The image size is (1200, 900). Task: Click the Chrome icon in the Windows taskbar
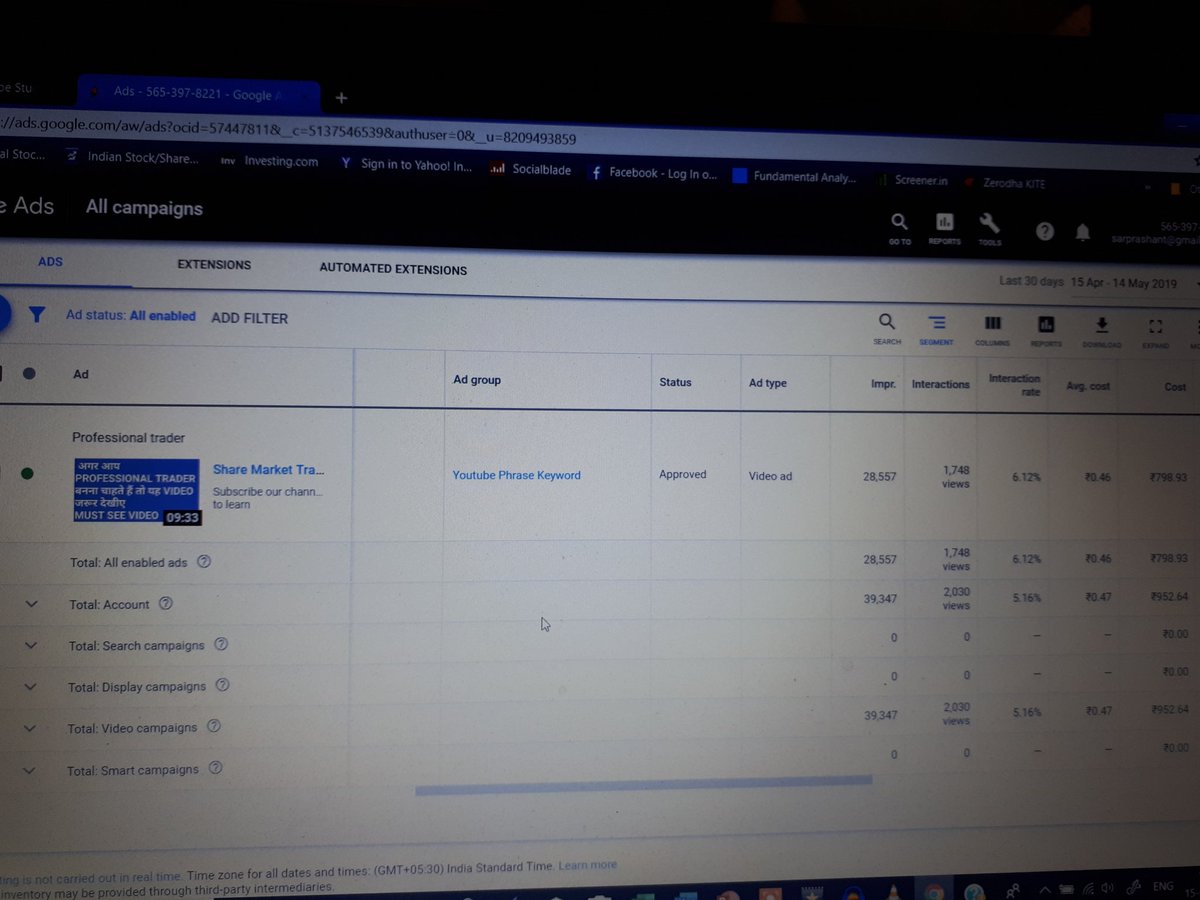click(933, 892)
